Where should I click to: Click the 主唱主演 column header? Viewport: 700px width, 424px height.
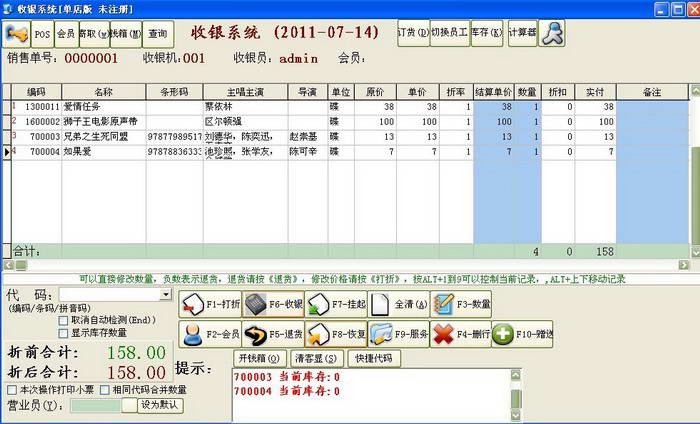point(246,92)
